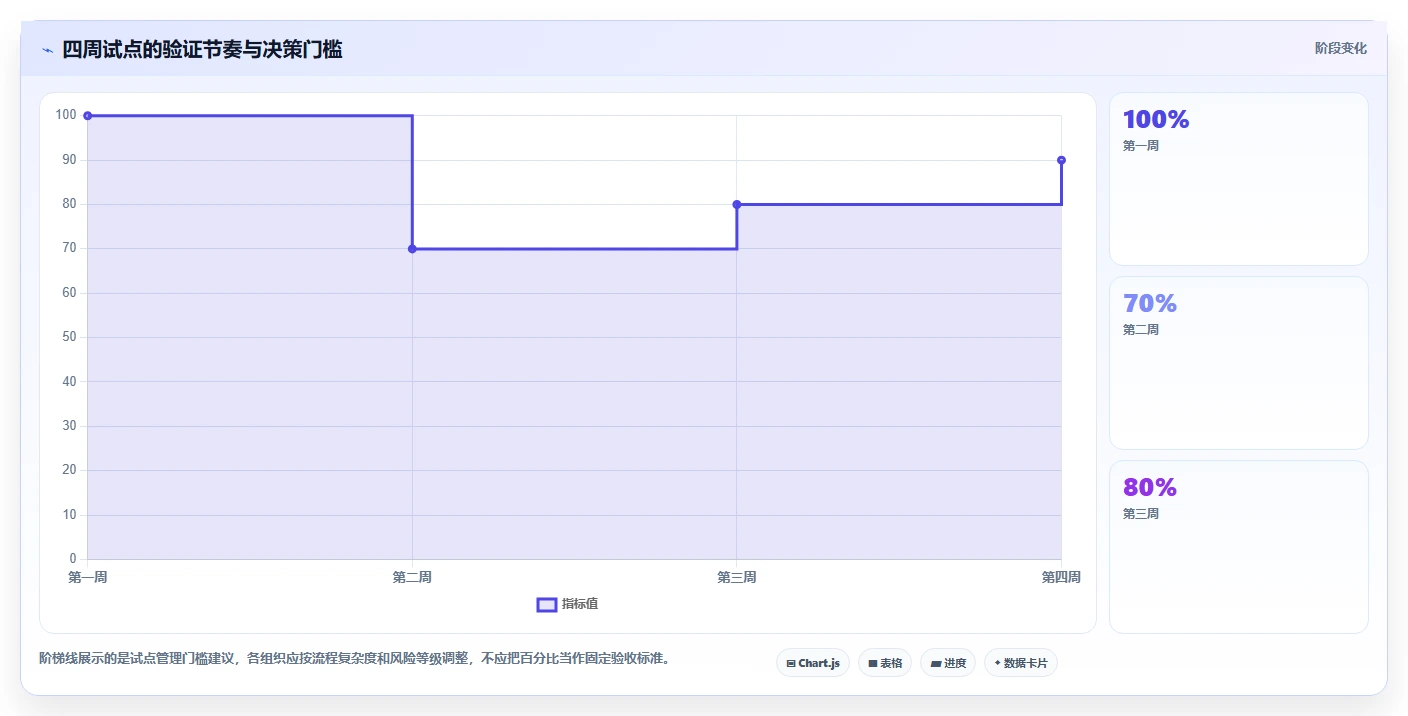The height and width of the screenshot is (716, 1408).
Task: Click the 70% value in the 第二周 card
Action: coord(1150,304)
